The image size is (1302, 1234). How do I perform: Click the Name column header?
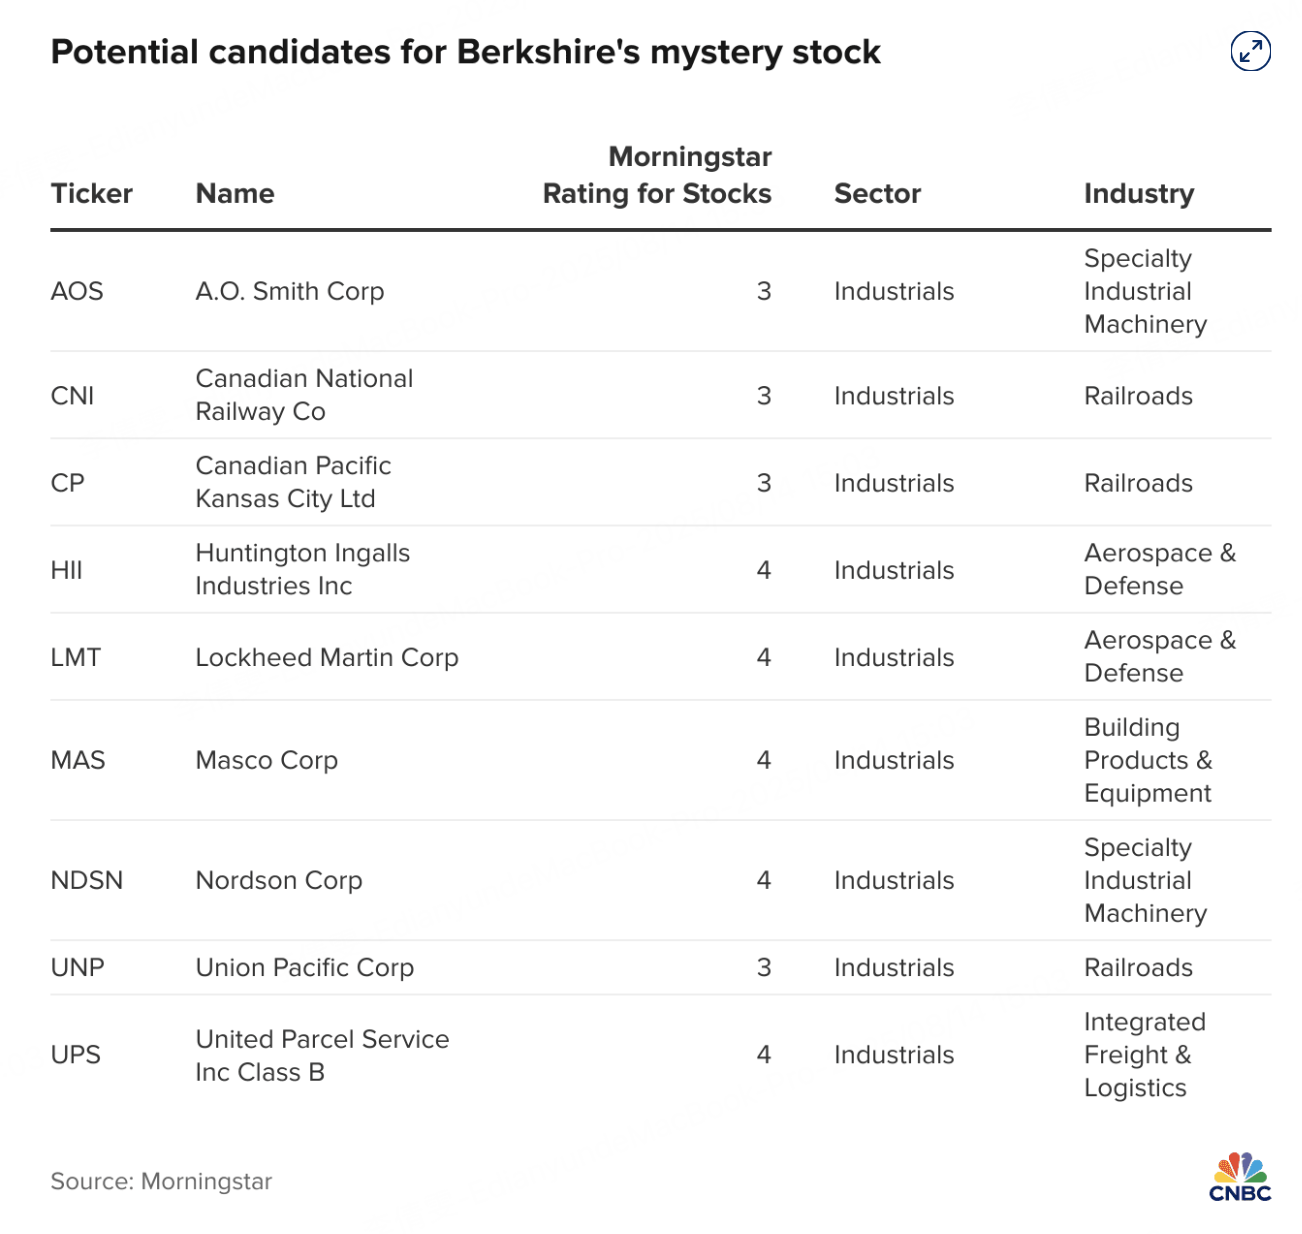point(235,193)
